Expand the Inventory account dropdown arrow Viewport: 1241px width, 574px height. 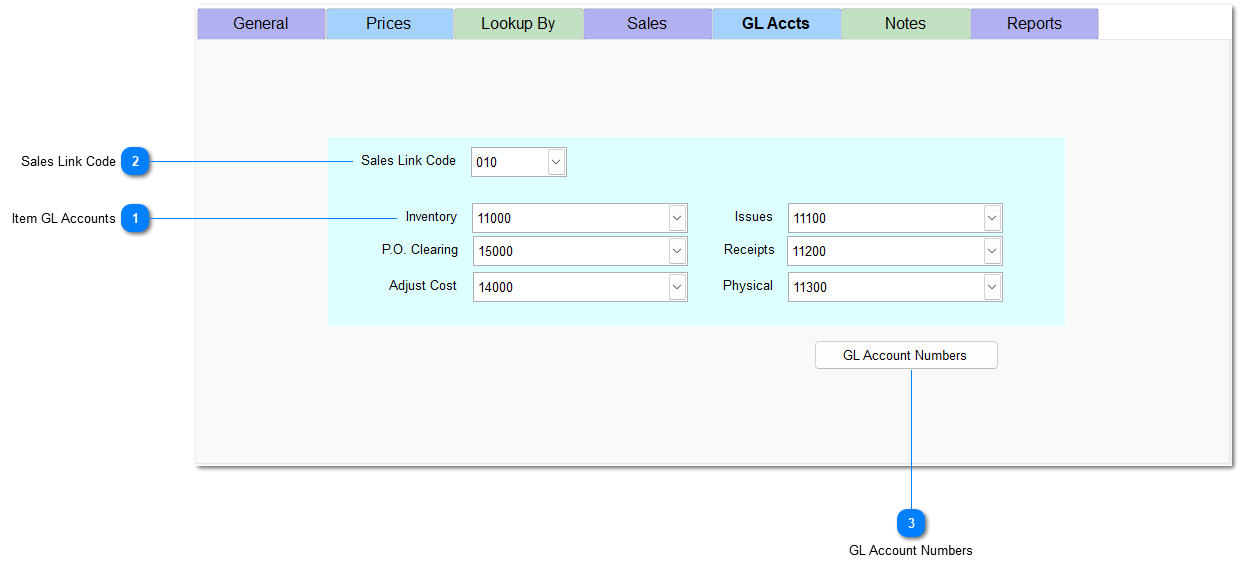click(x=677, y=218)
